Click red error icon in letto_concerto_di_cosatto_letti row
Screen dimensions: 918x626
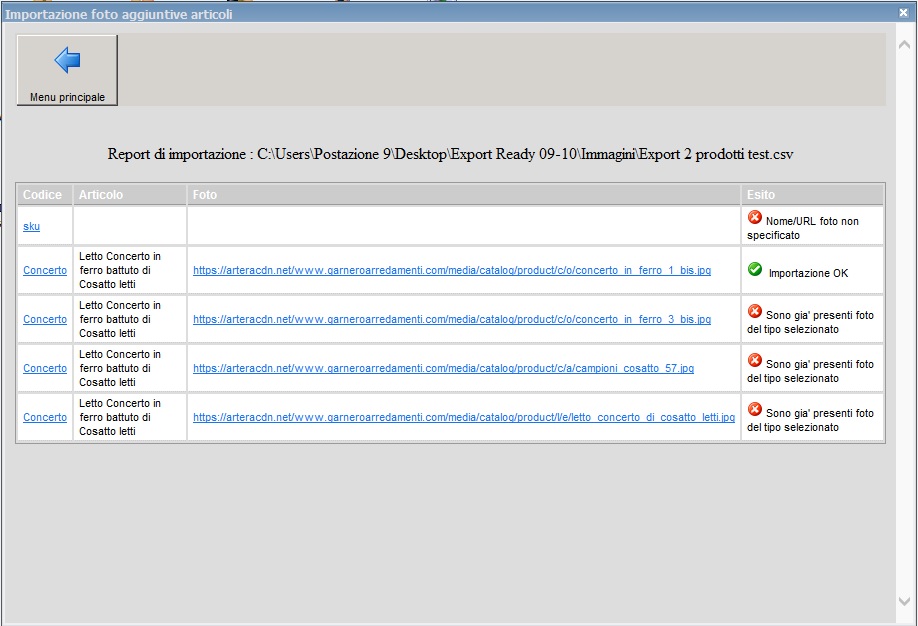coord(755,409)
